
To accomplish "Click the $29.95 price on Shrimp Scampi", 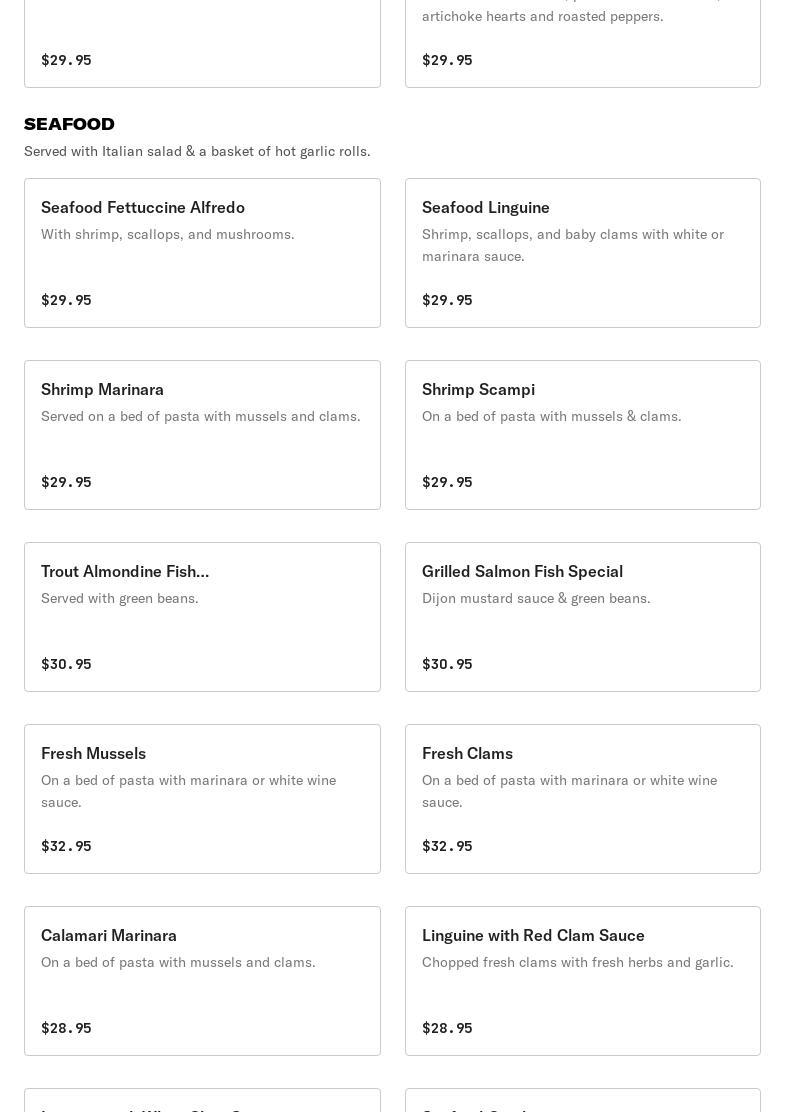I will click(x=447, y=482).
